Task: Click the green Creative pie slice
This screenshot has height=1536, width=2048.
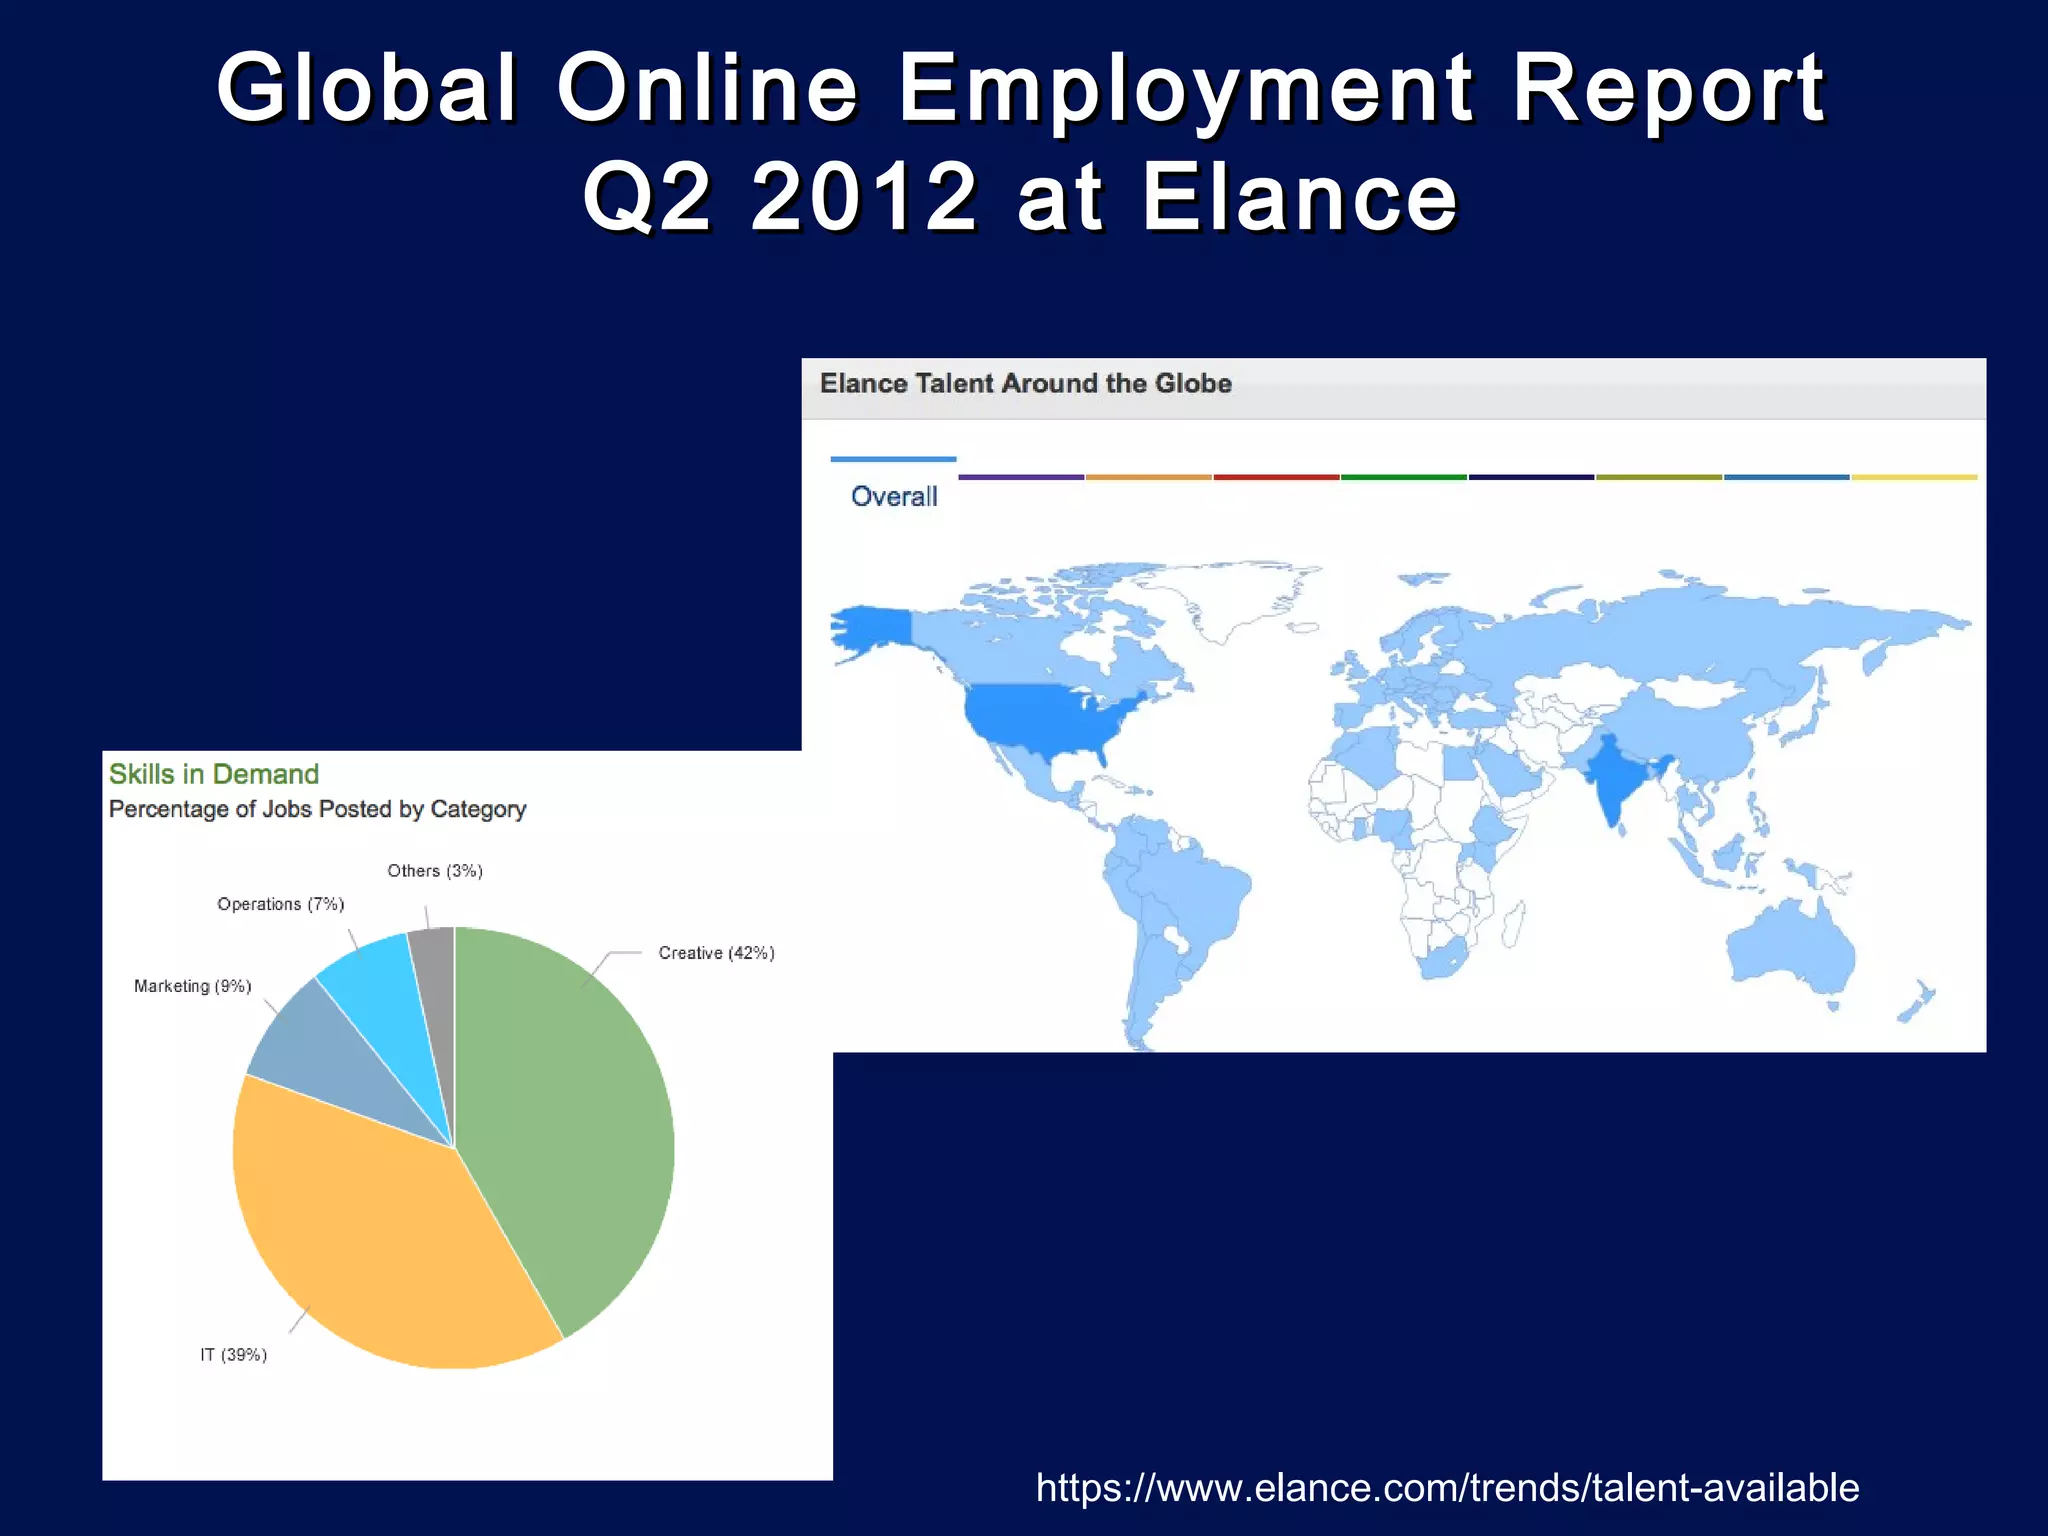Action: [570, 1120]
